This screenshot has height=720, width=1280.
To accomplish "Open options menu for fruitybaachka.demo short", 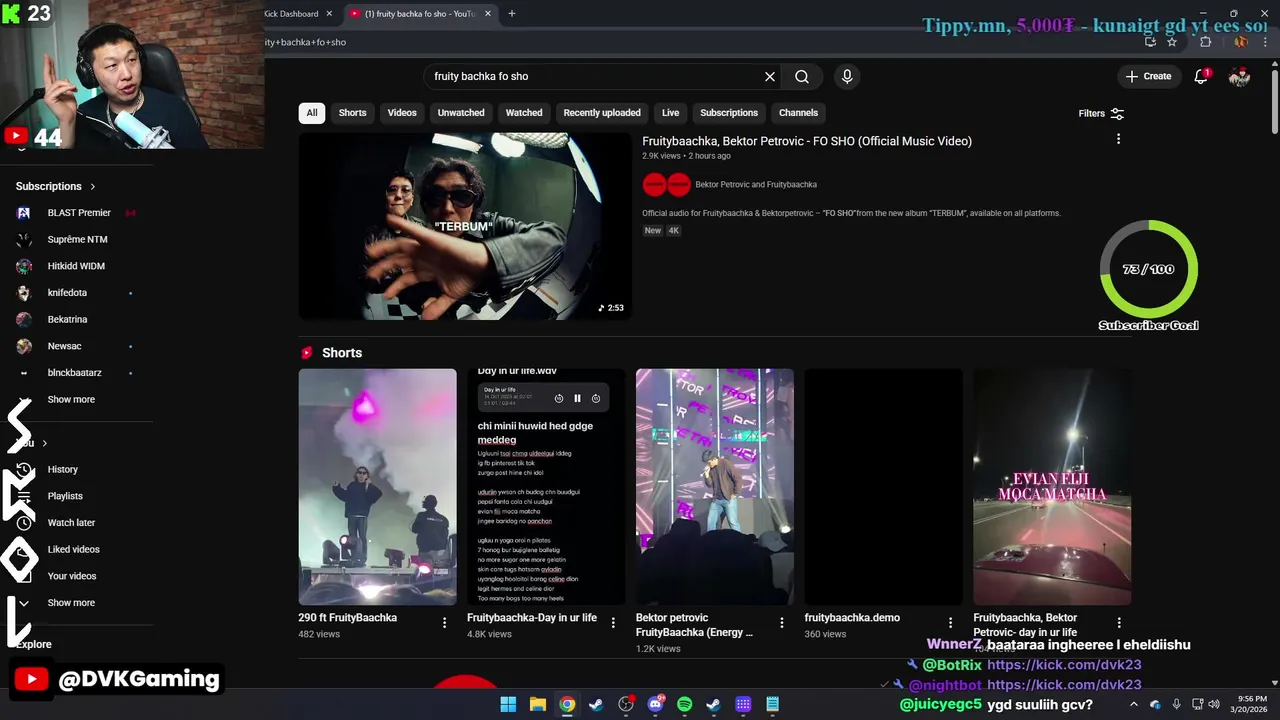I will tap(950, 622).
